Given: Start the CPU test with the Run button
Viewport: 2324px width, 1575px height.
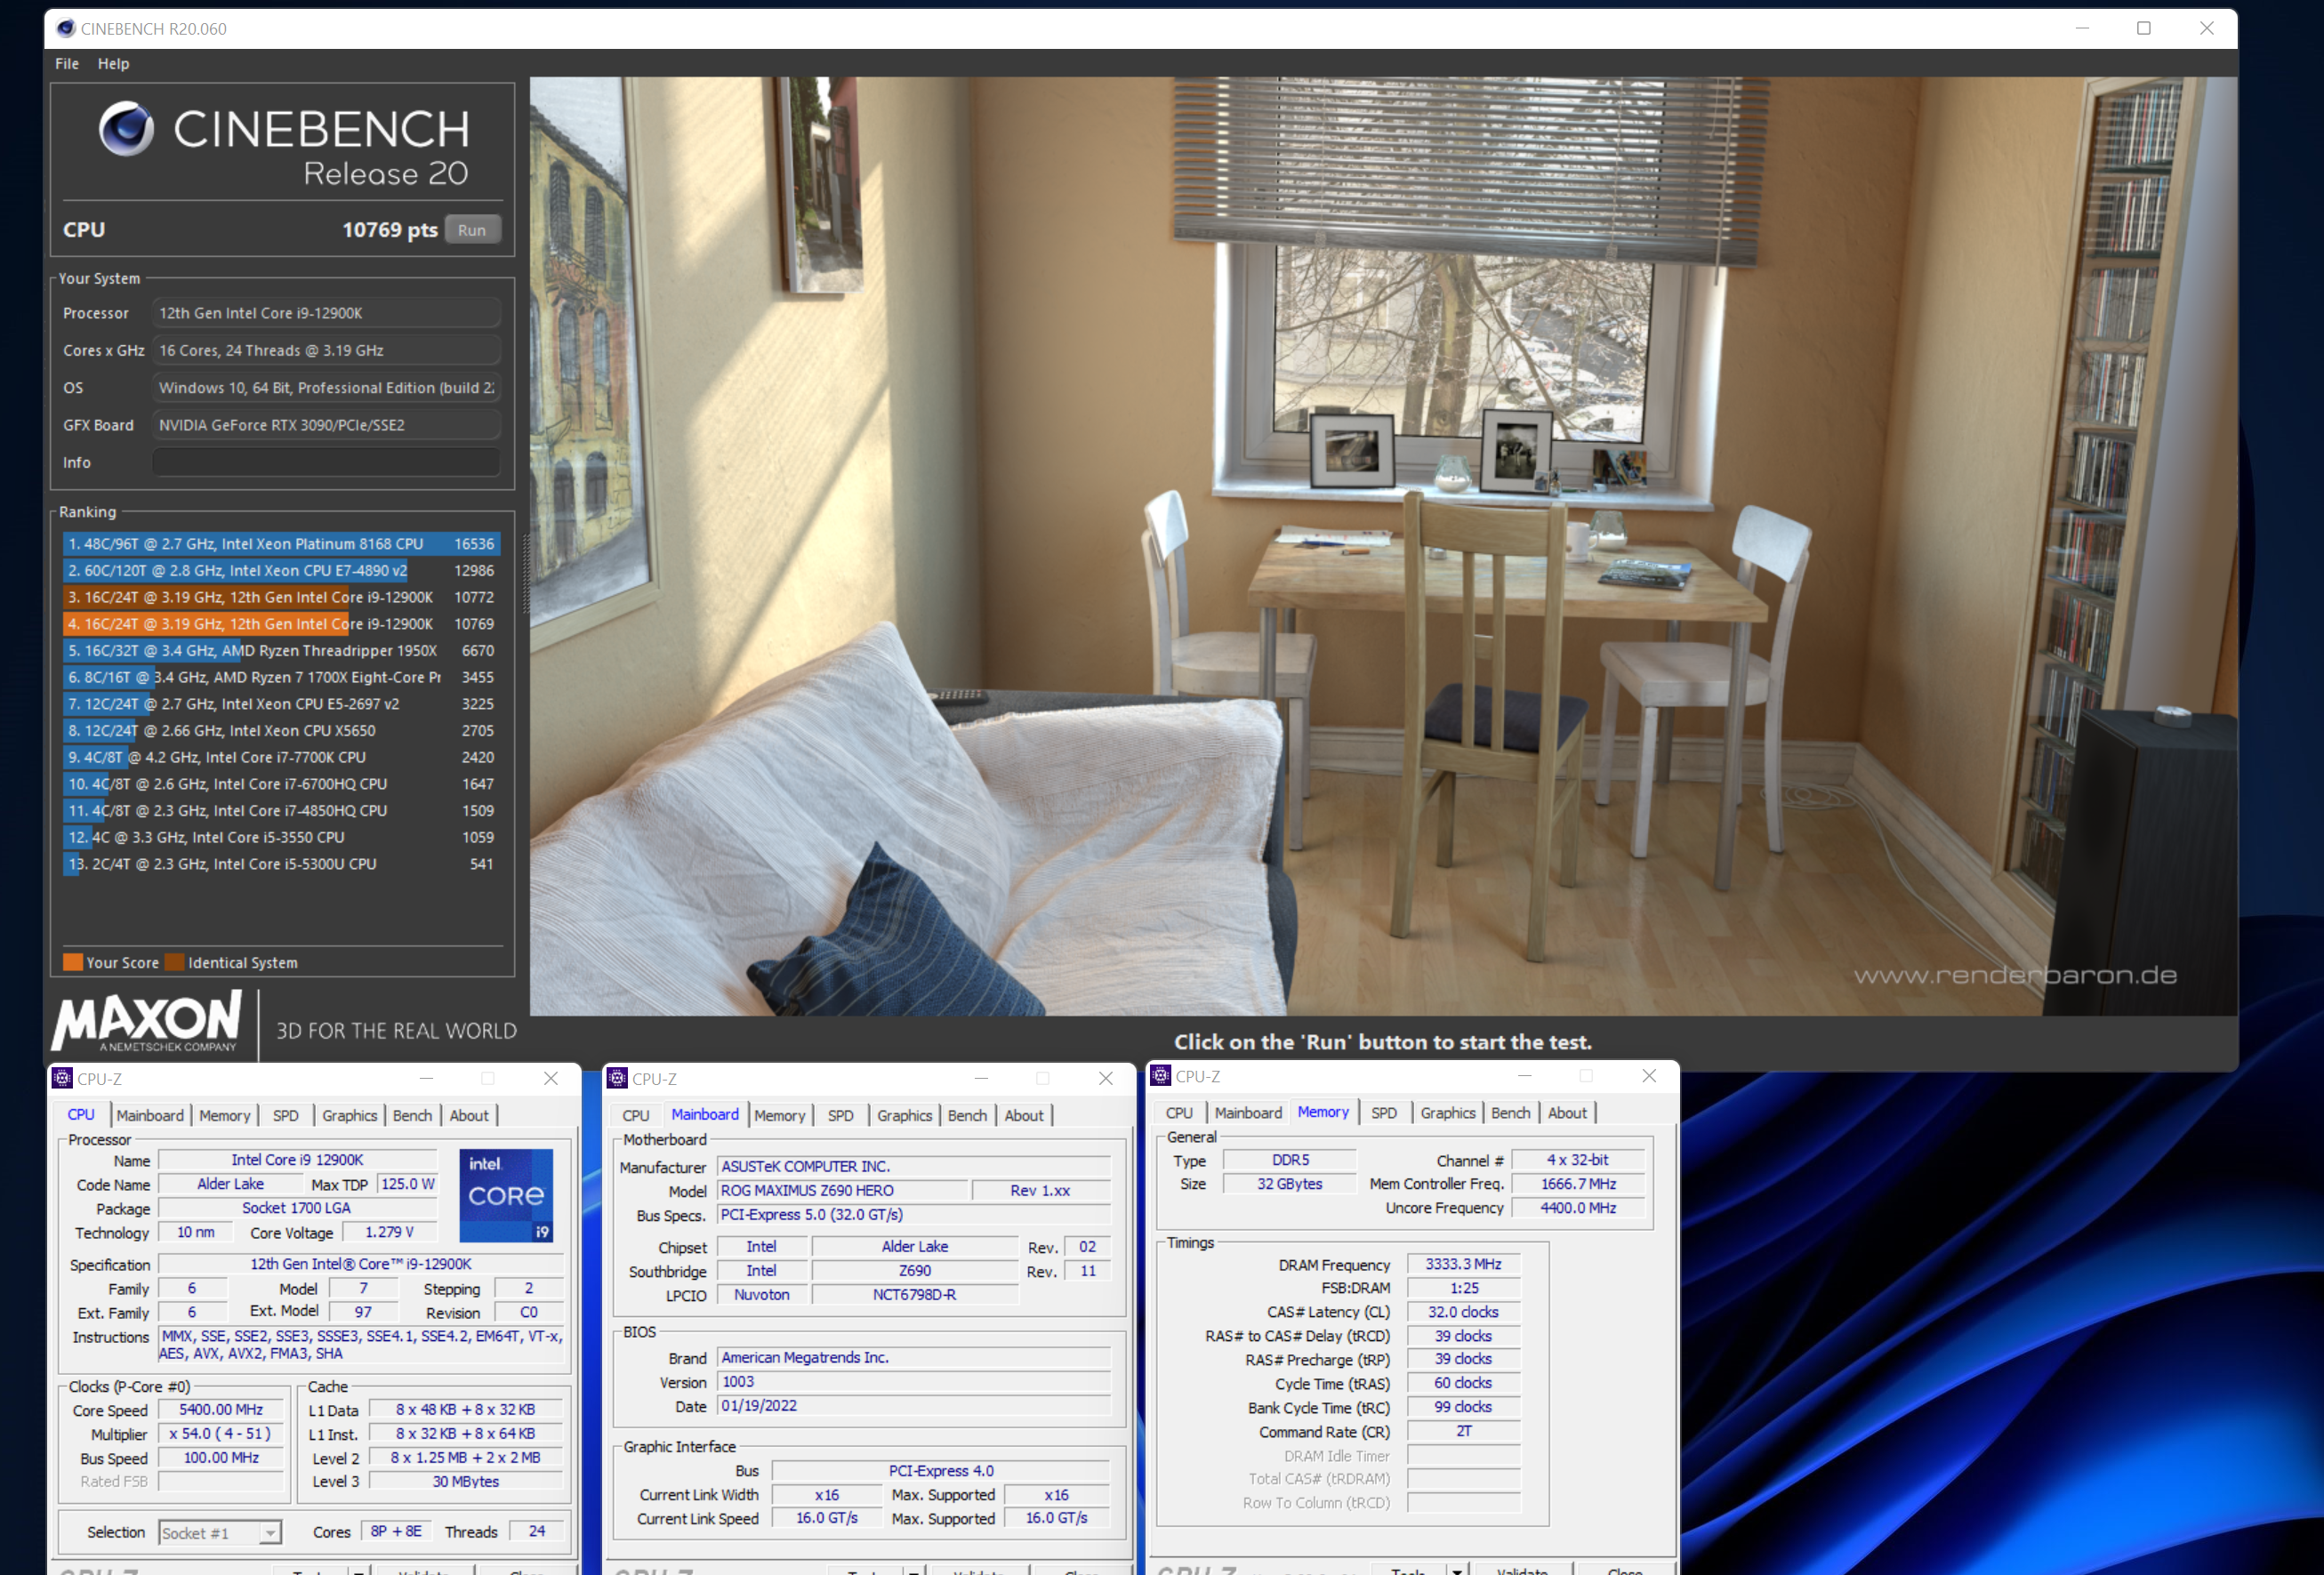Looking at the screenshot, I should pyautogui.click(x=472, y=230).
